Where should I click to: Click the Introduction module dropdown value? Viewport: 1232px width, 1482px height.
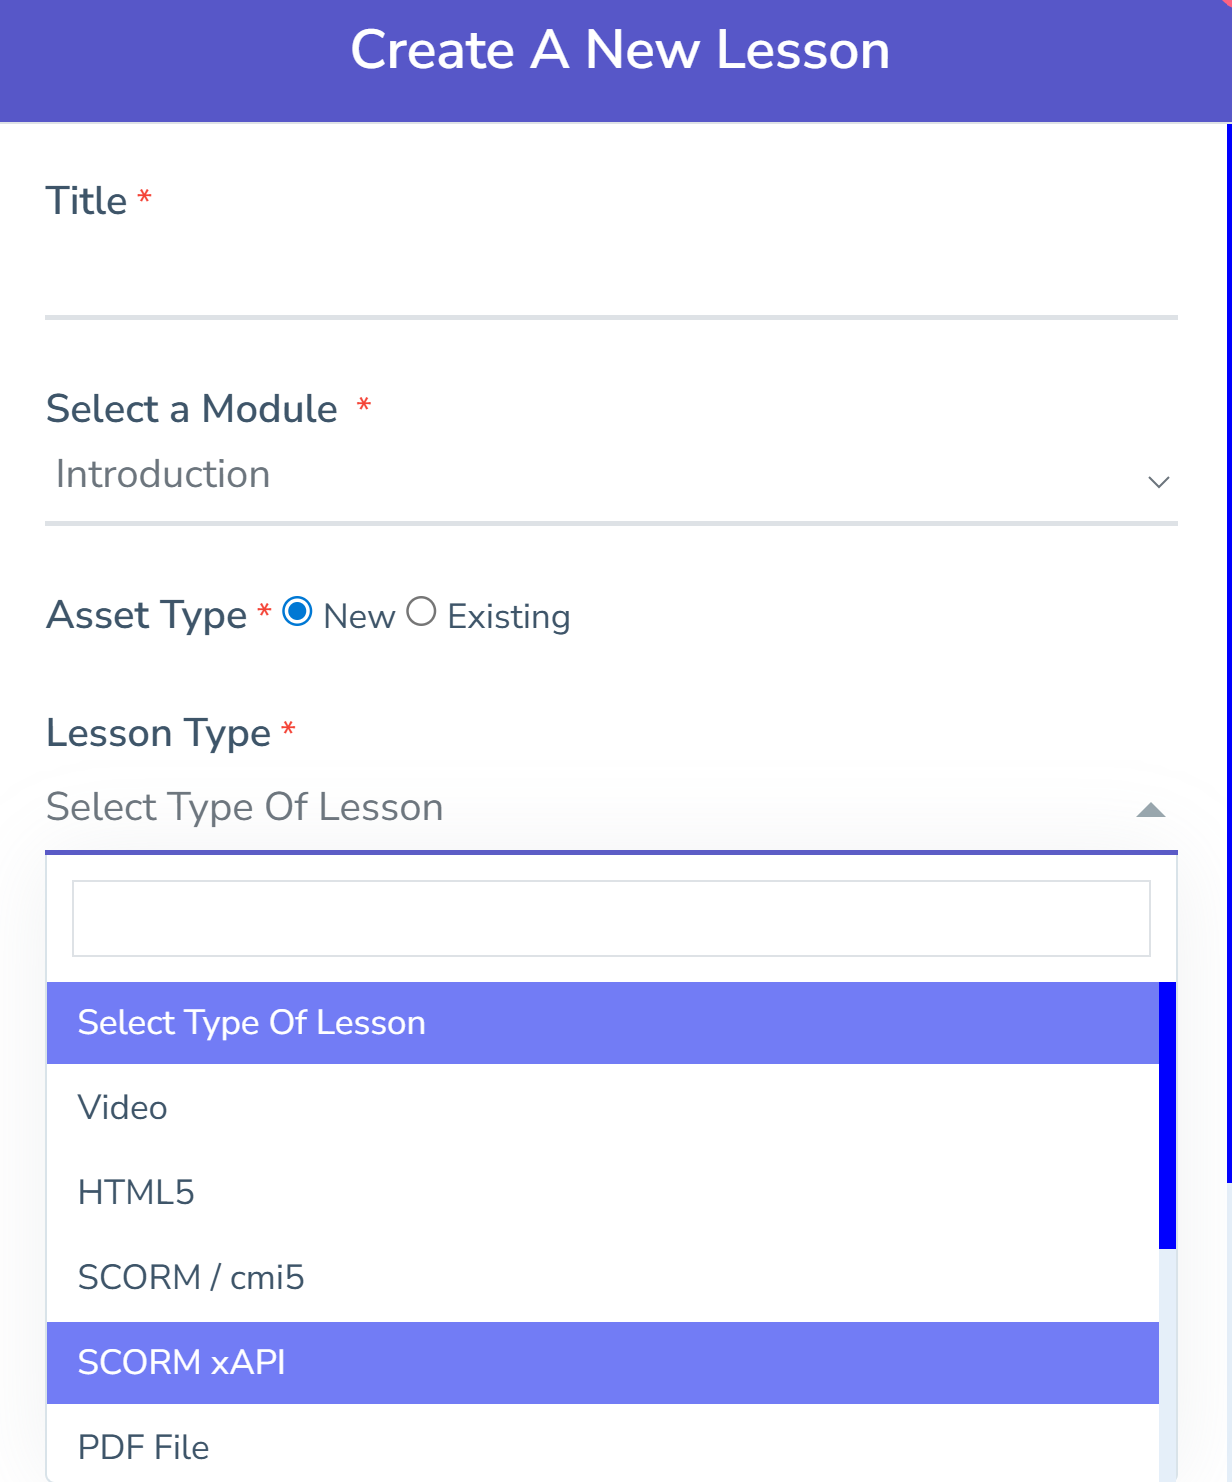pos(163,475)
